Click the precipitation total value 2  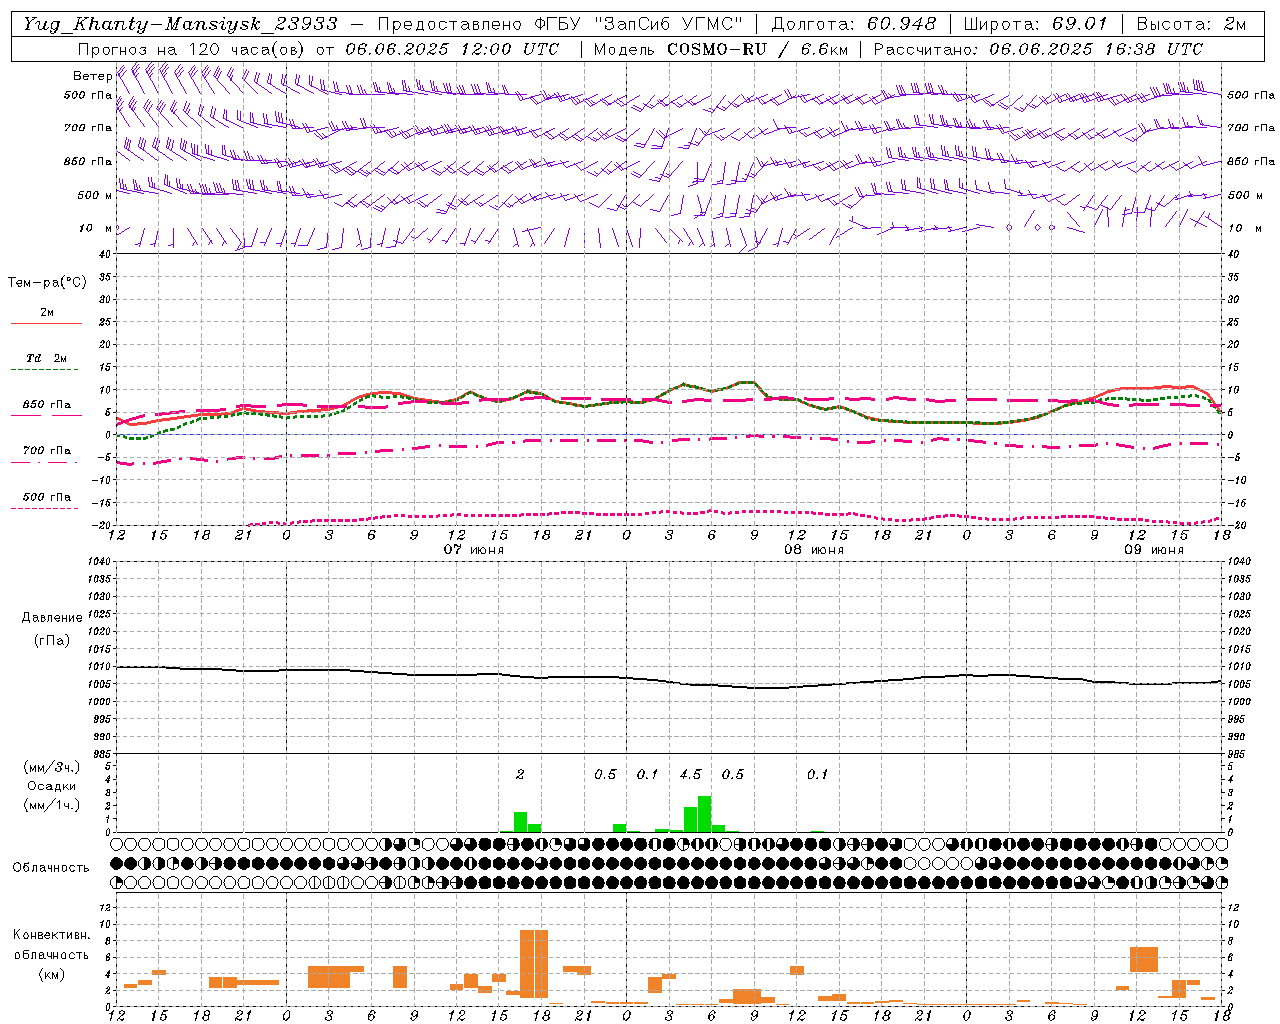[520, 775]
